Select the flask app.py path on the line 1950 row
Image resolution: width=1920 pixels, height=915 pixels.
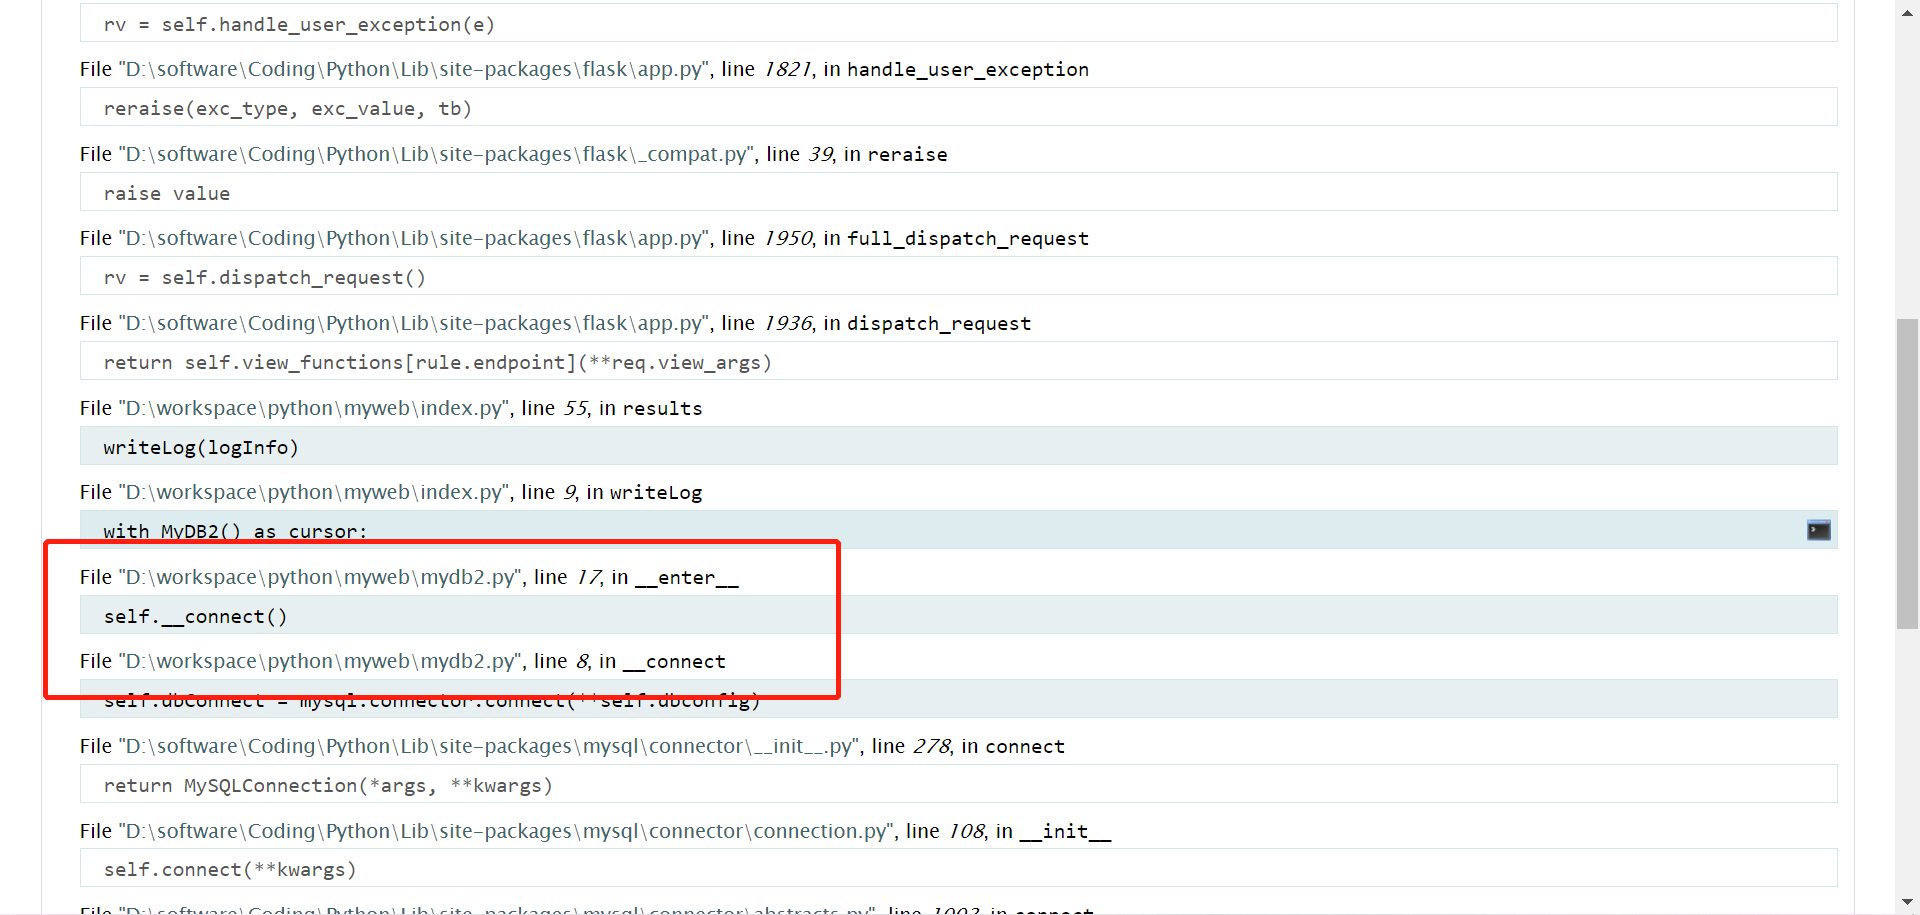tap(414, 238)
